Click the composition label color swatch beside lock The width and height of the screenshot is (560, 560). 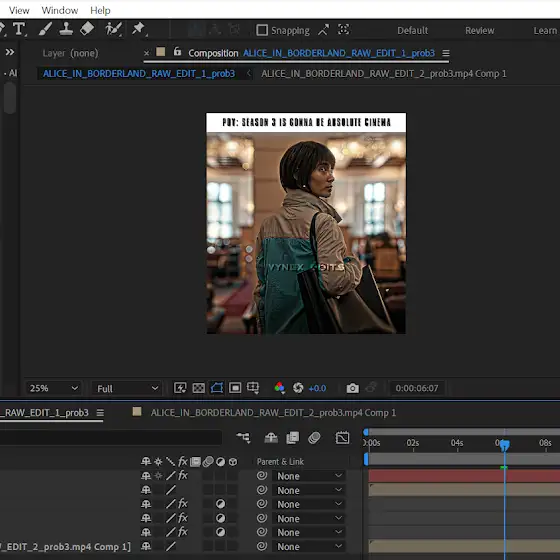(x=161, y=52)
